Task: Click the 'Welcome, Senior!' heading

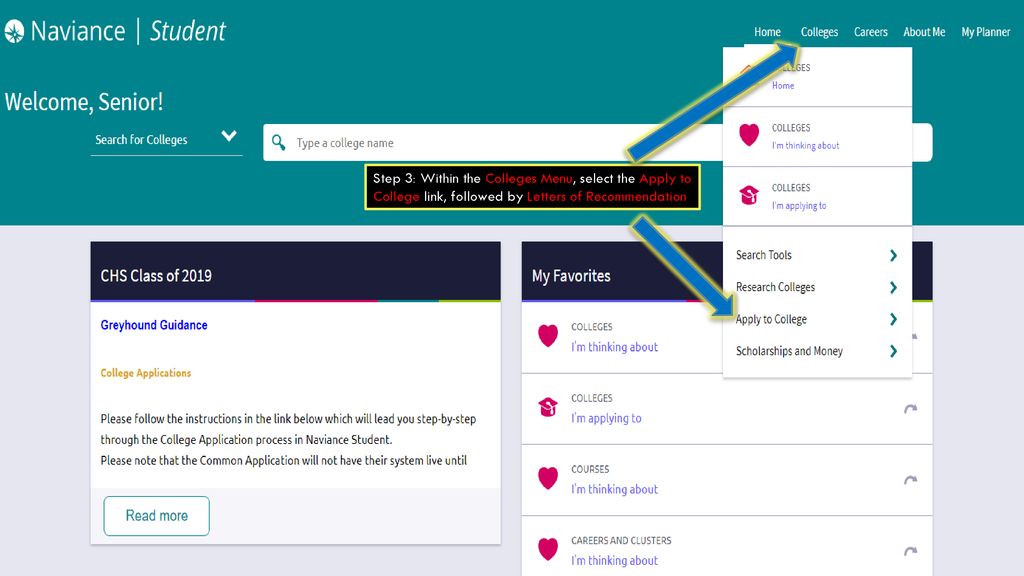Action: [84, 102]
